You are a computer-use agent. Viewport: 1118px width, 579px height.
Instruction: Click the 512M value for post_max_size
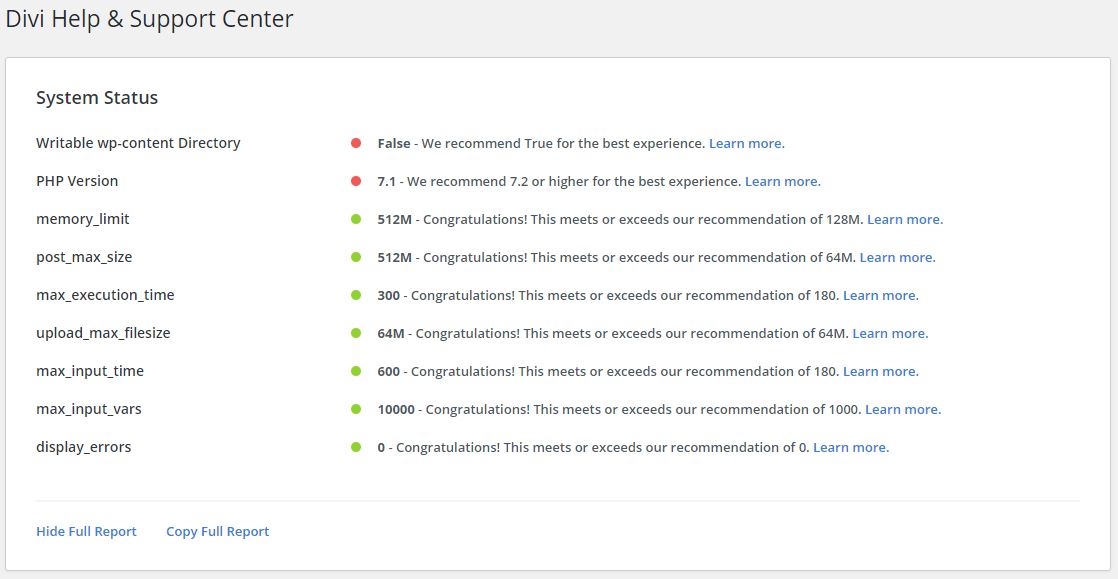point(395,257)
